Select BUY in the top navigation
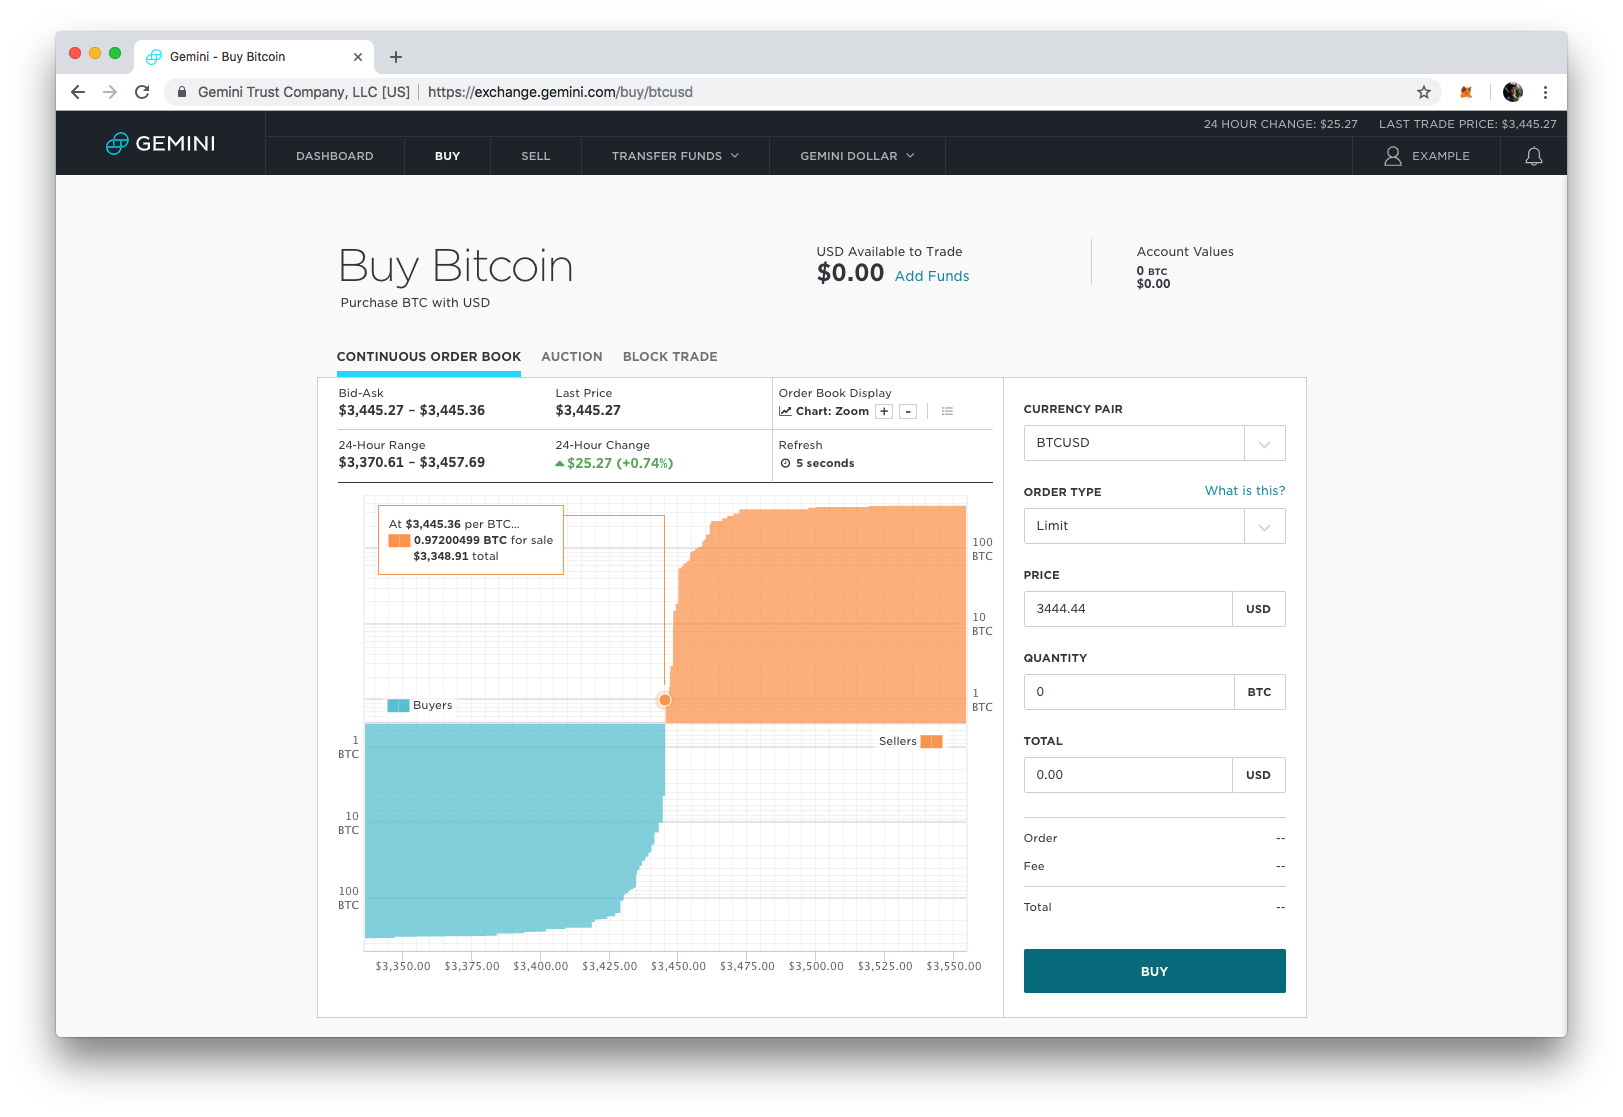The height and width of the screenshot is (1117, 1623). click(448, 156)
